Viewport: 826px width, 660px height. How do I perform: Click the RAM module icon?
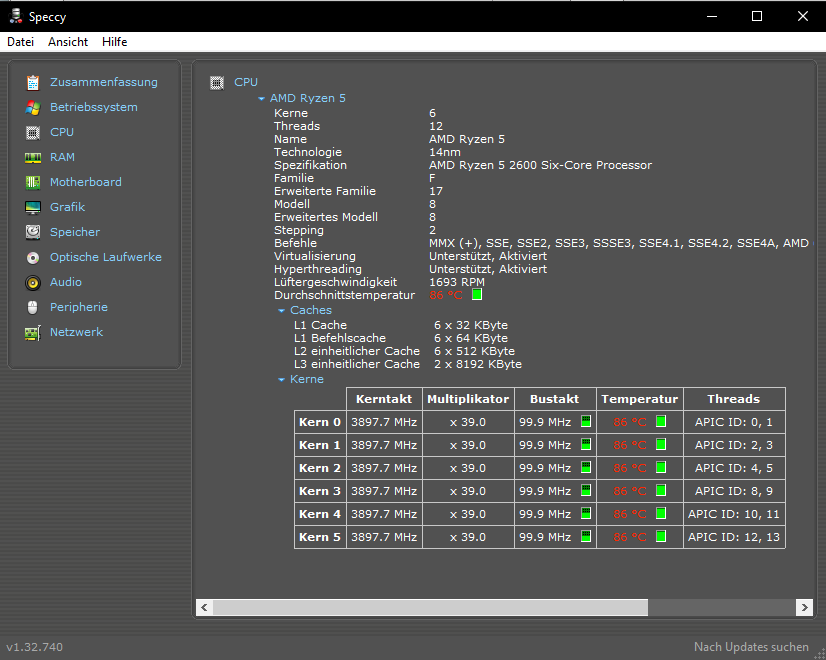(x=33, y=157)
